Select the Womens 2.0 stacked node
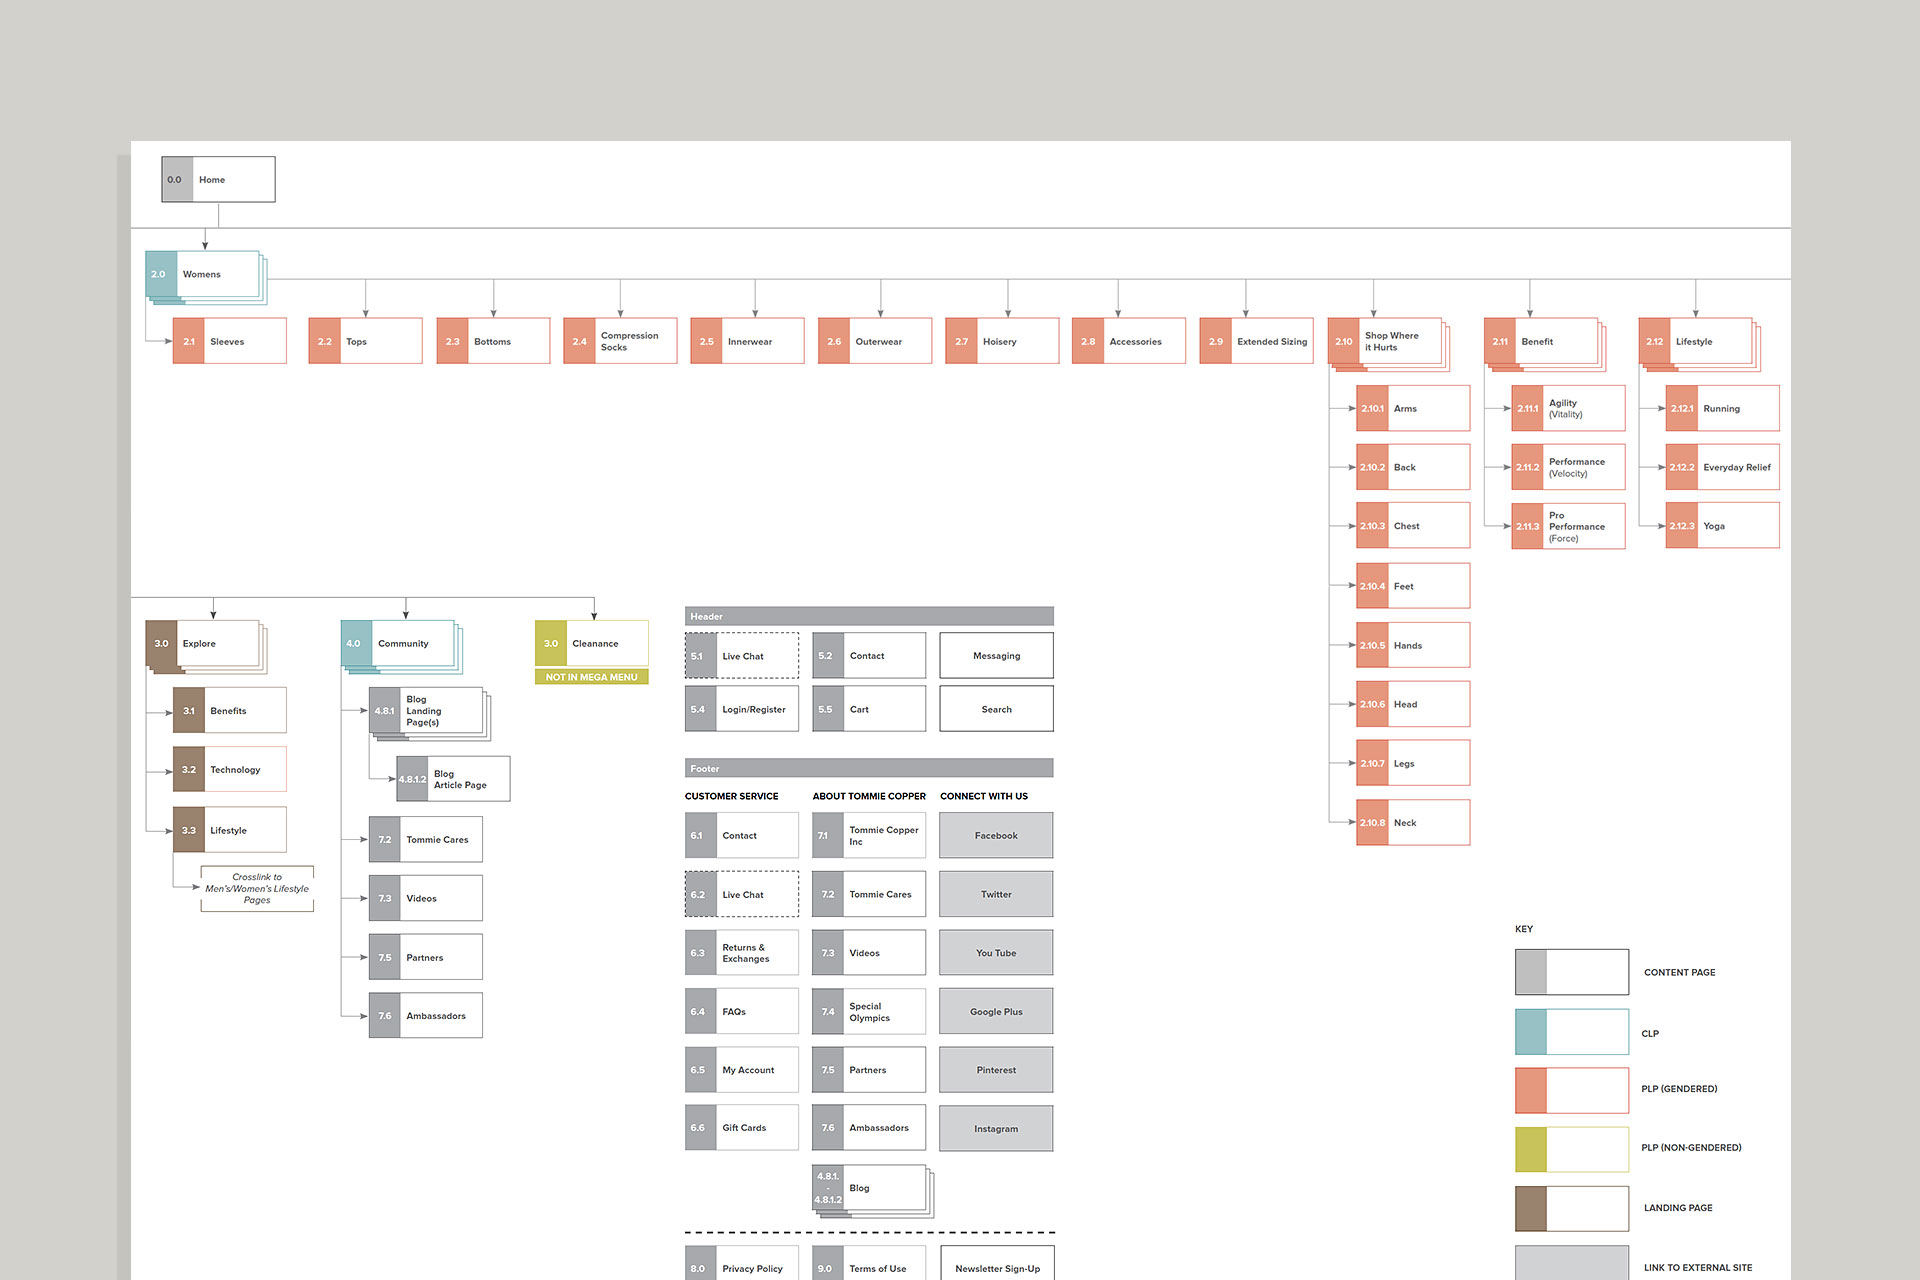Image resolution: width=1920 pixels, height=1280 pixels. 203,274
